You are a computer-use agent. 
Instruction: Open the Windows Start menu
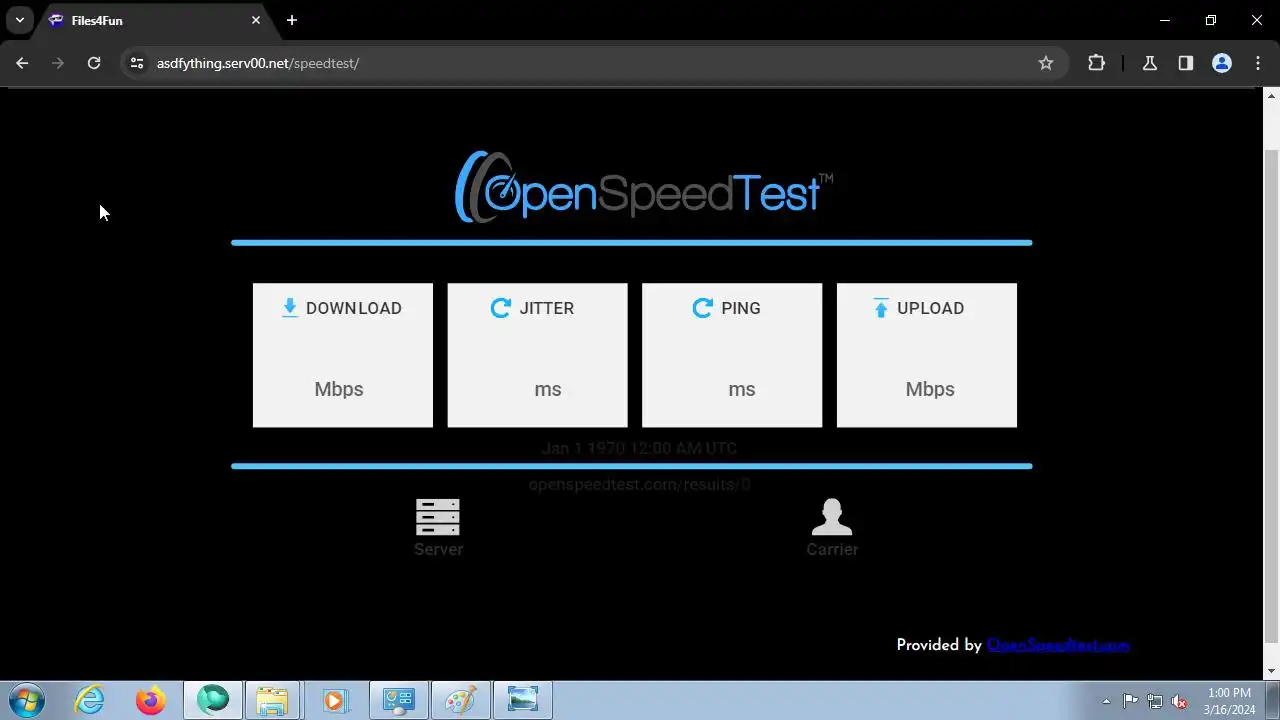26,700
